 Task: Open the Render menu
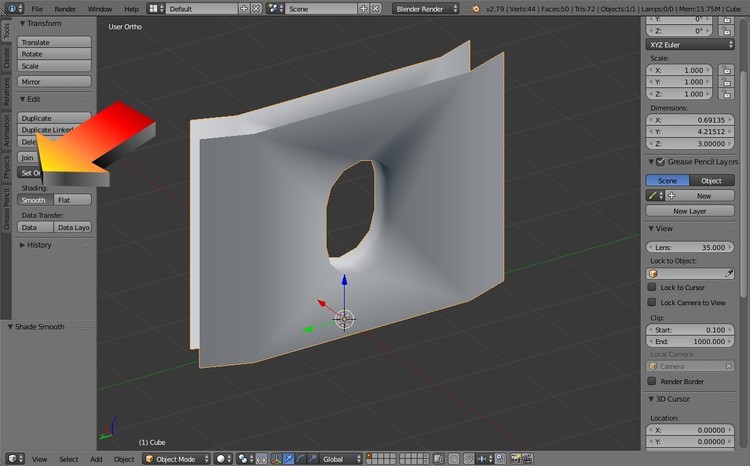tap(64, 8)
